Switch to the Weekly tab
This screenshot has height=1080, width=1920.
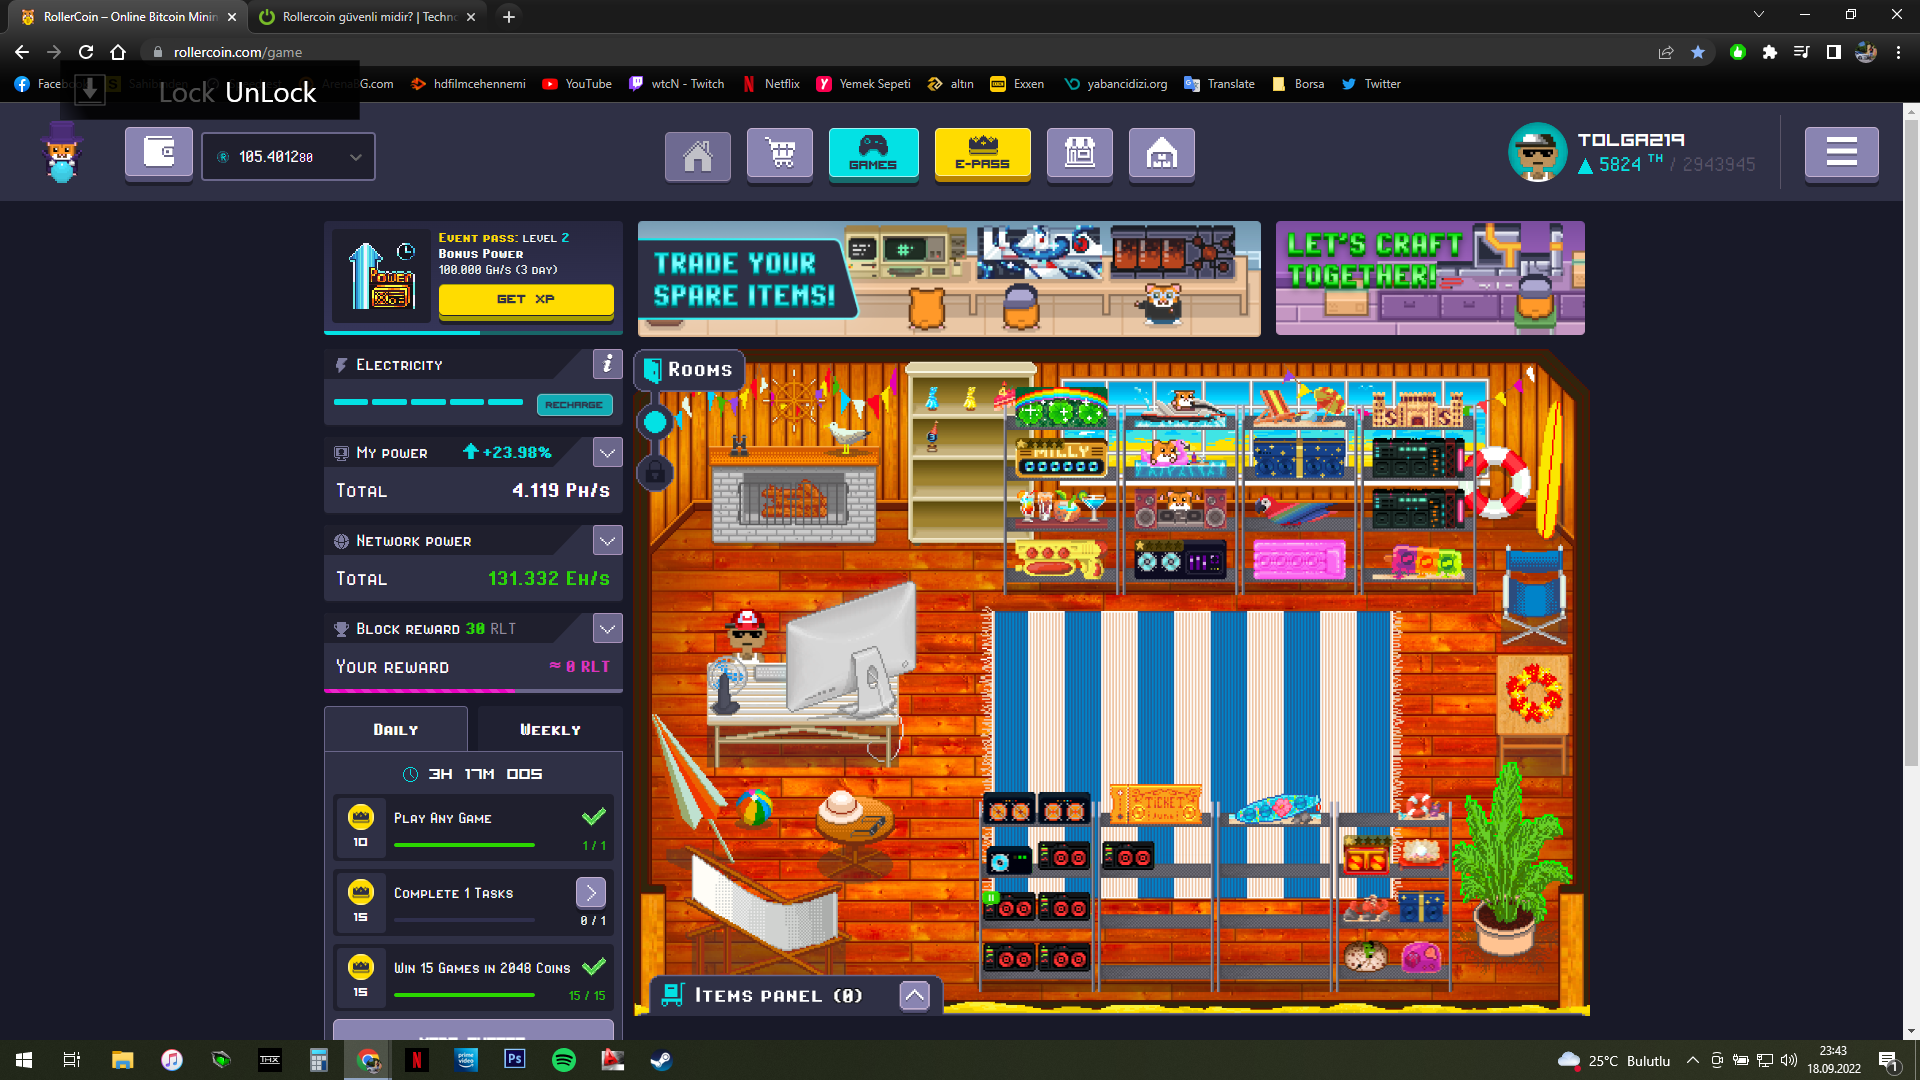(550, 730)
